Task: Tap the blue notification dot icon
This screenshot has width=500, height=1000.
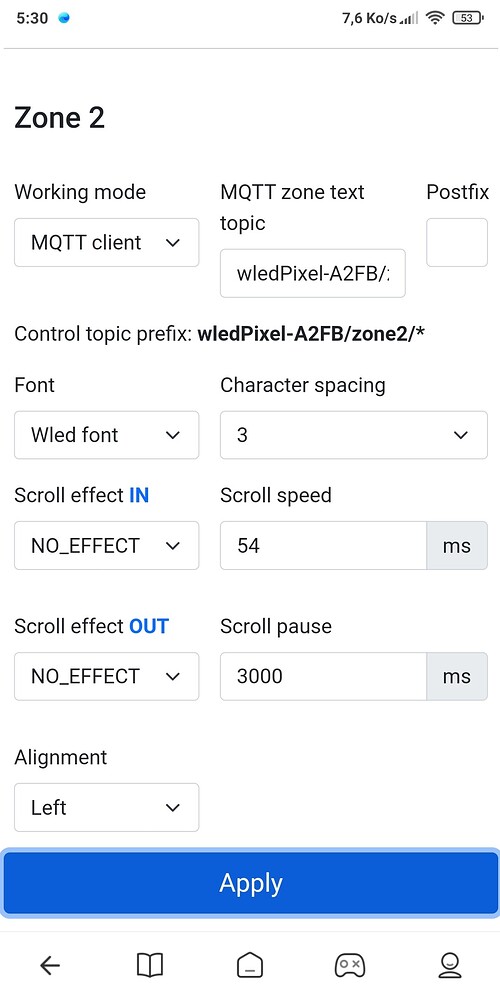Action: point(63,18)
